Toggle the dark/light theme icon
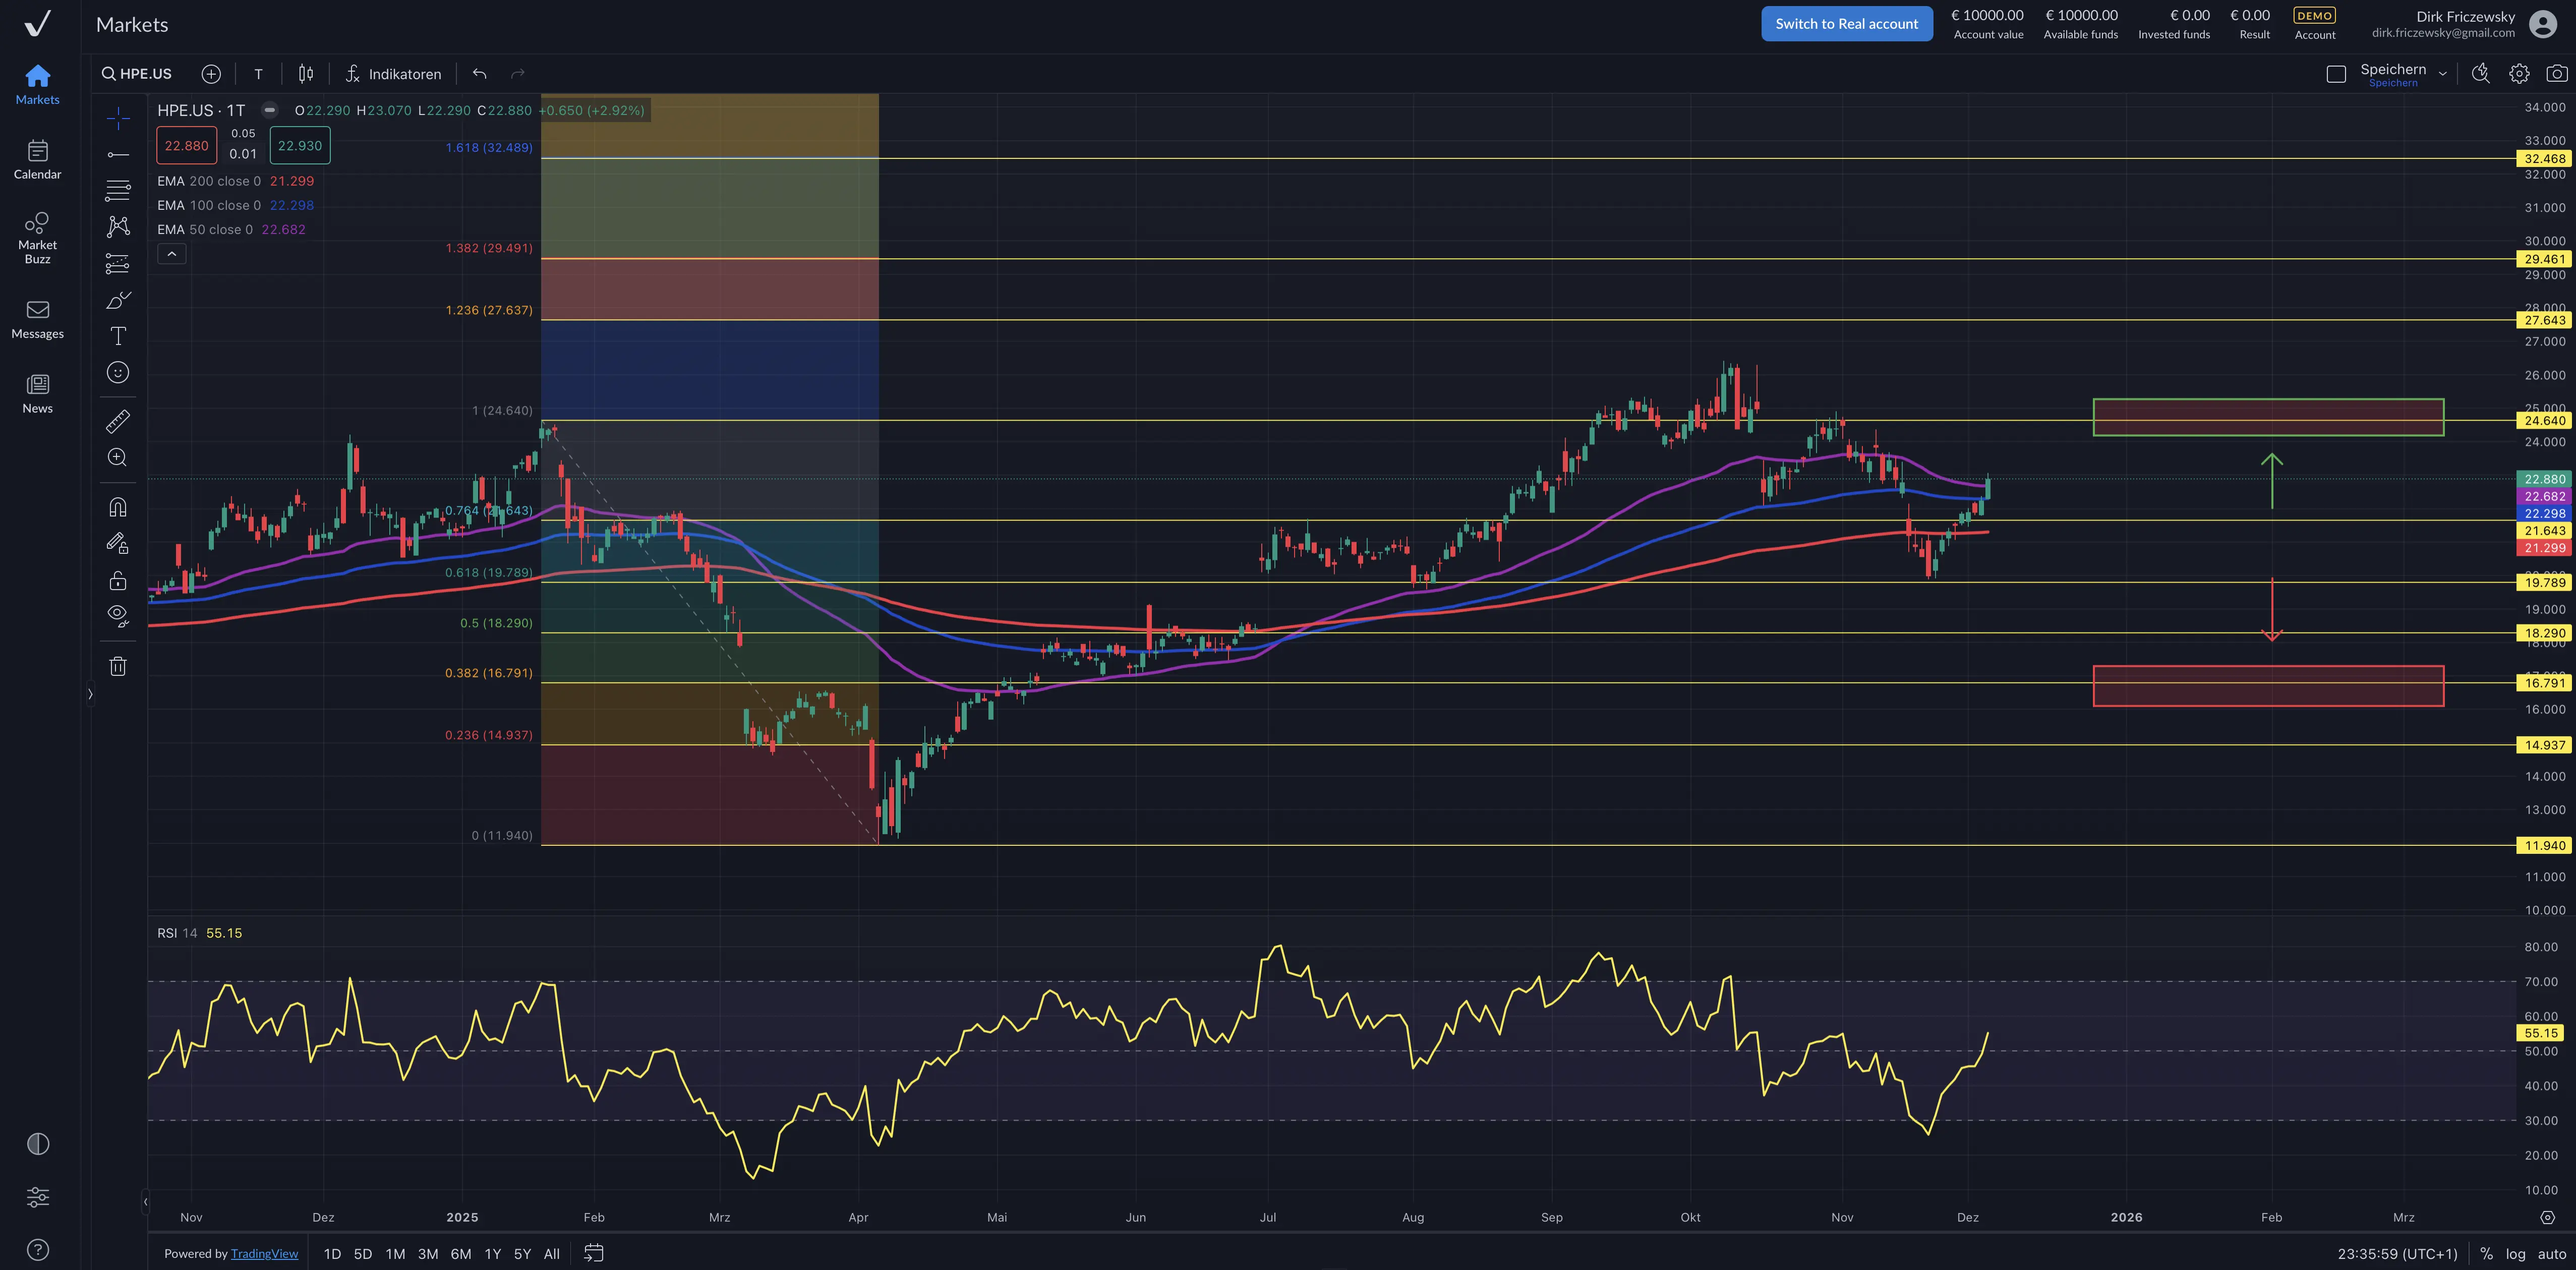Viewport: 2576px width, 1270px height. [38, 1144]
